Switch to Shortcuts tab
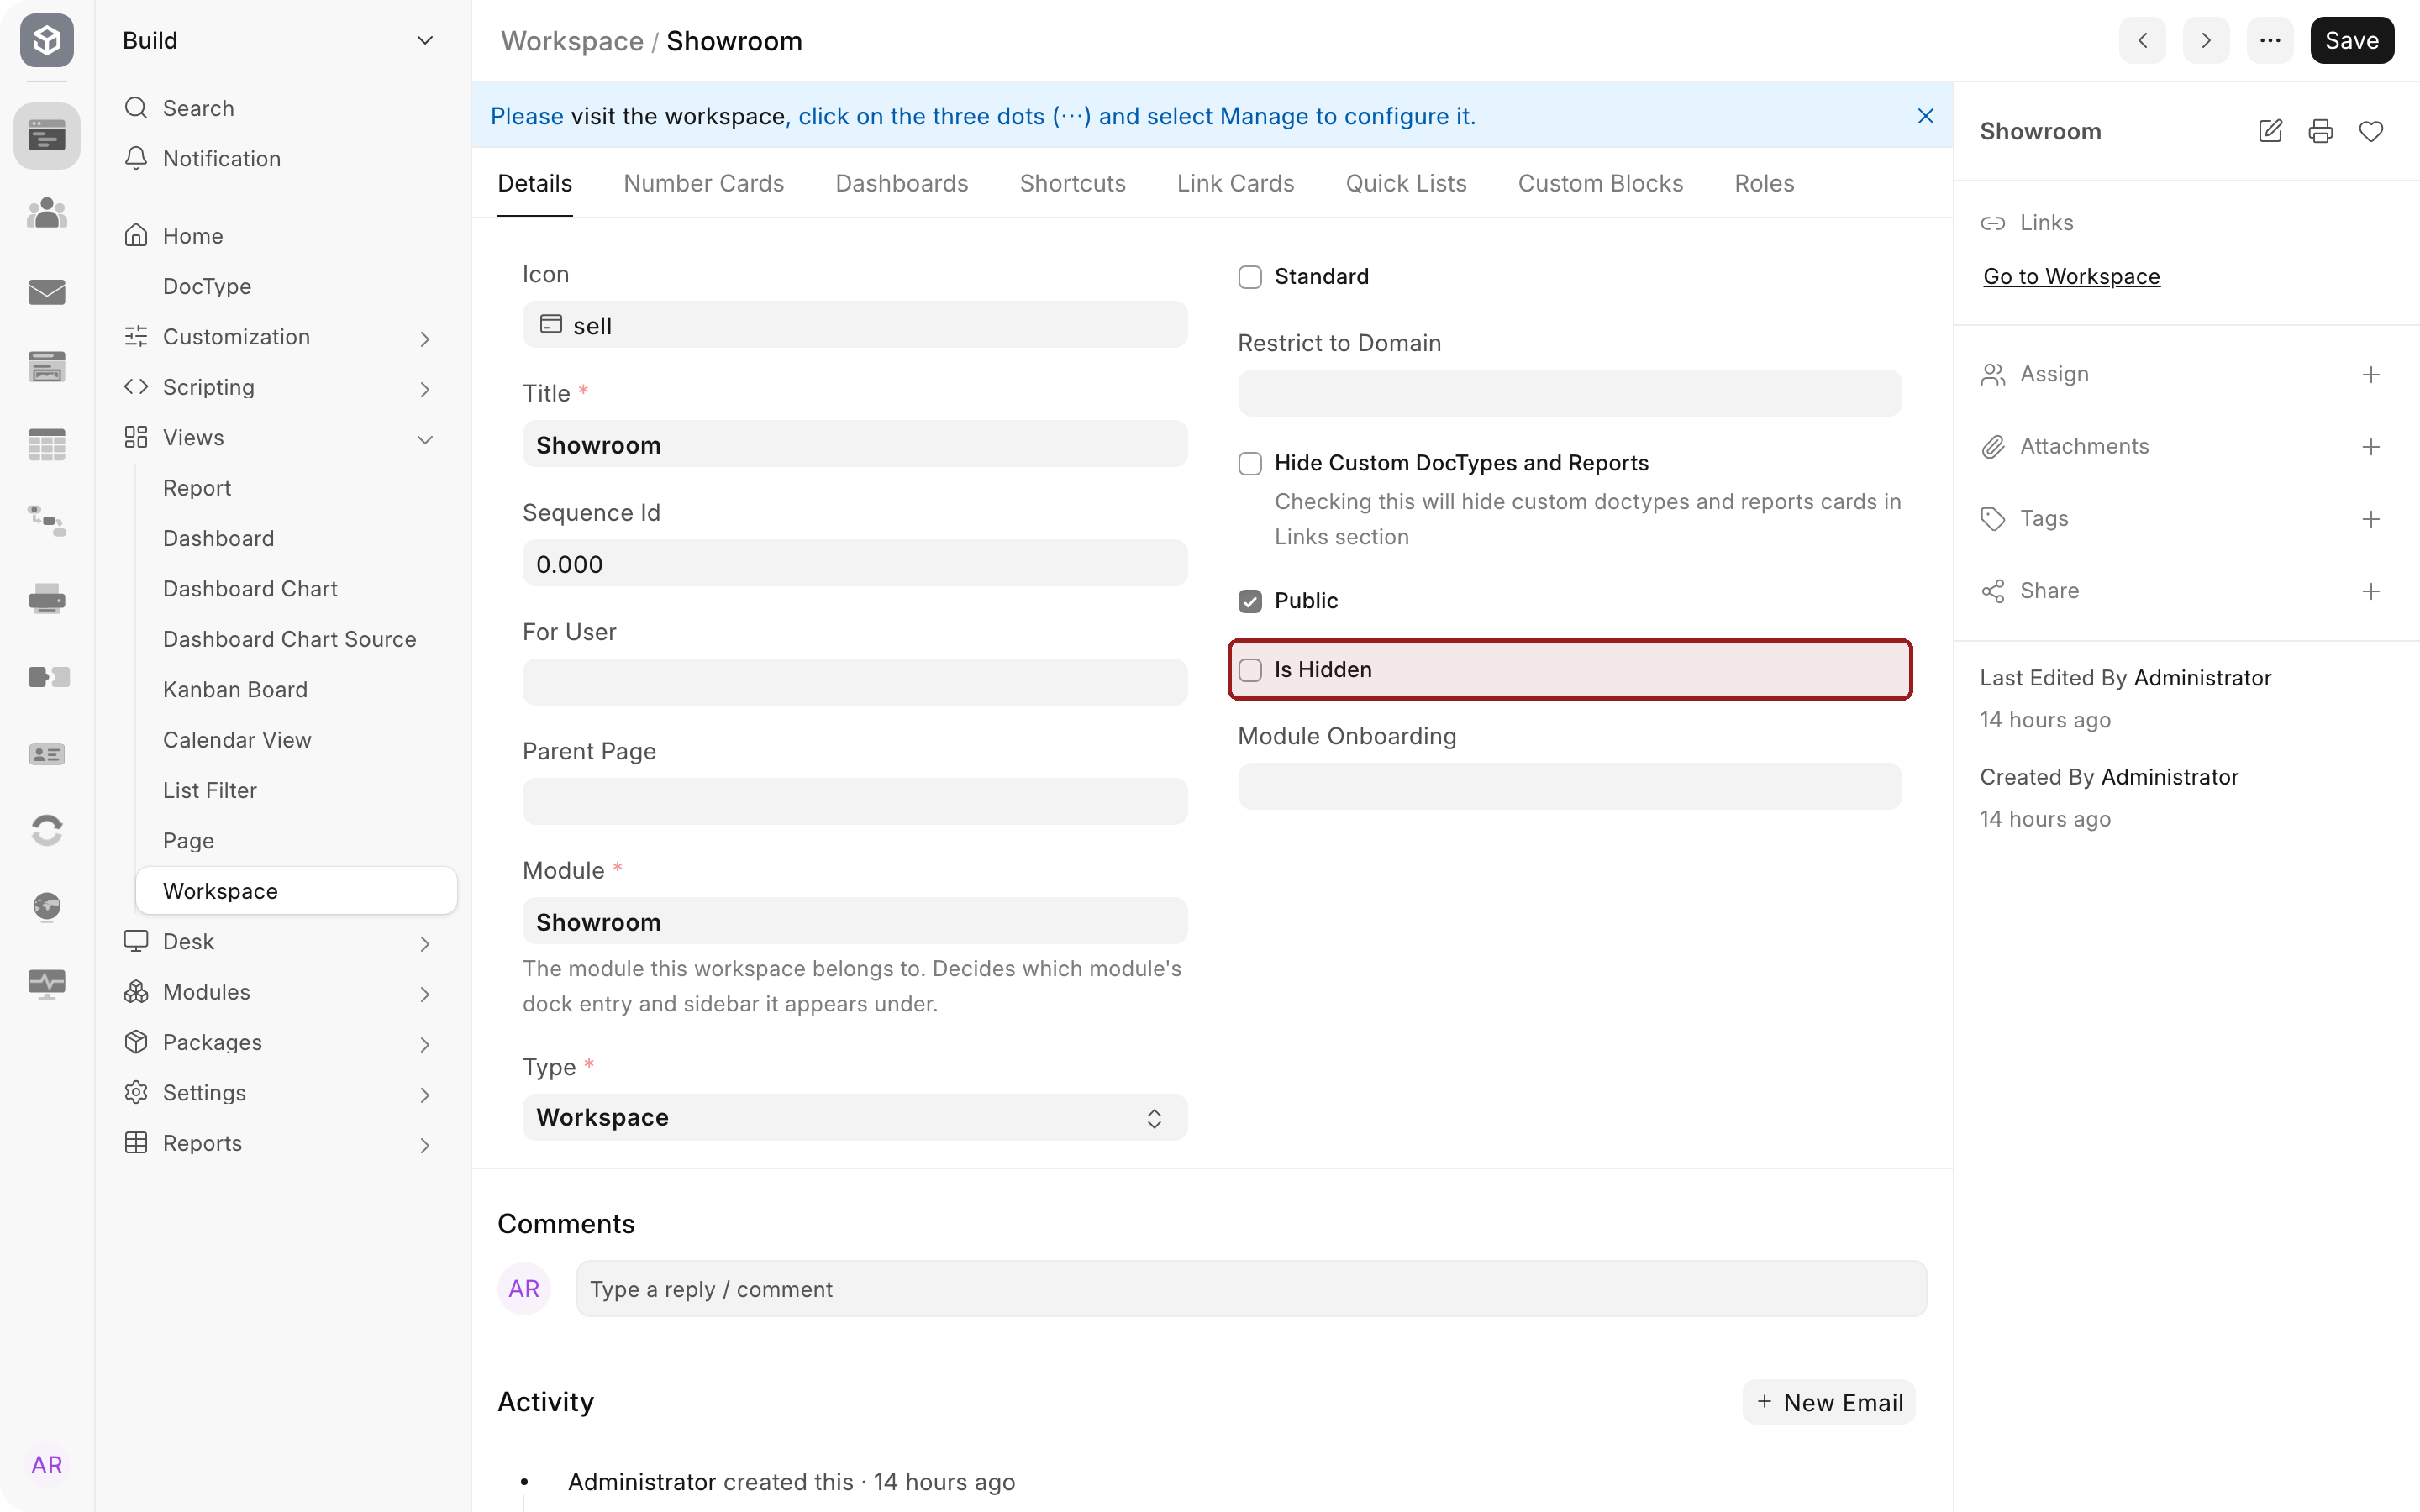Screen dimensions: 2420x1512 1072,184
